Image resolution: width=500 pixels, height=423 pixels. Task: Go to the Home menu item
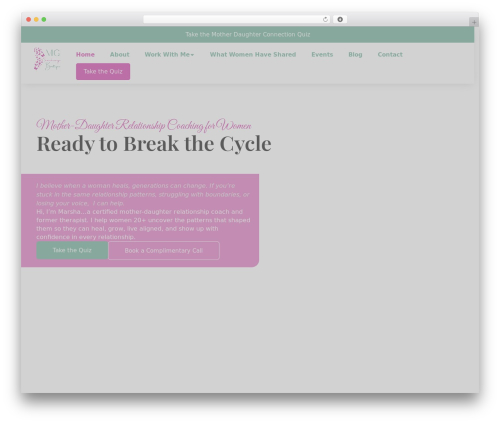pos(85,54)
